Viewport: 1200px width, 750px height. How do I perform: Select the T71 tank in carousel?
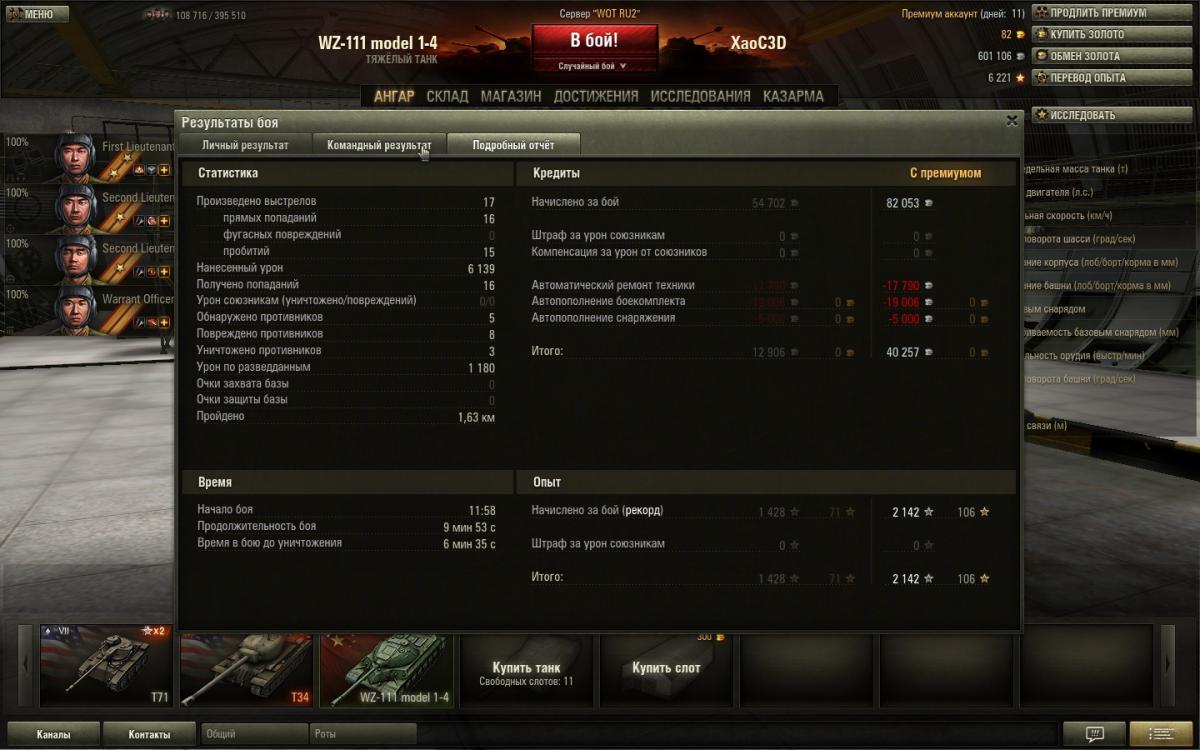(107, 665)
